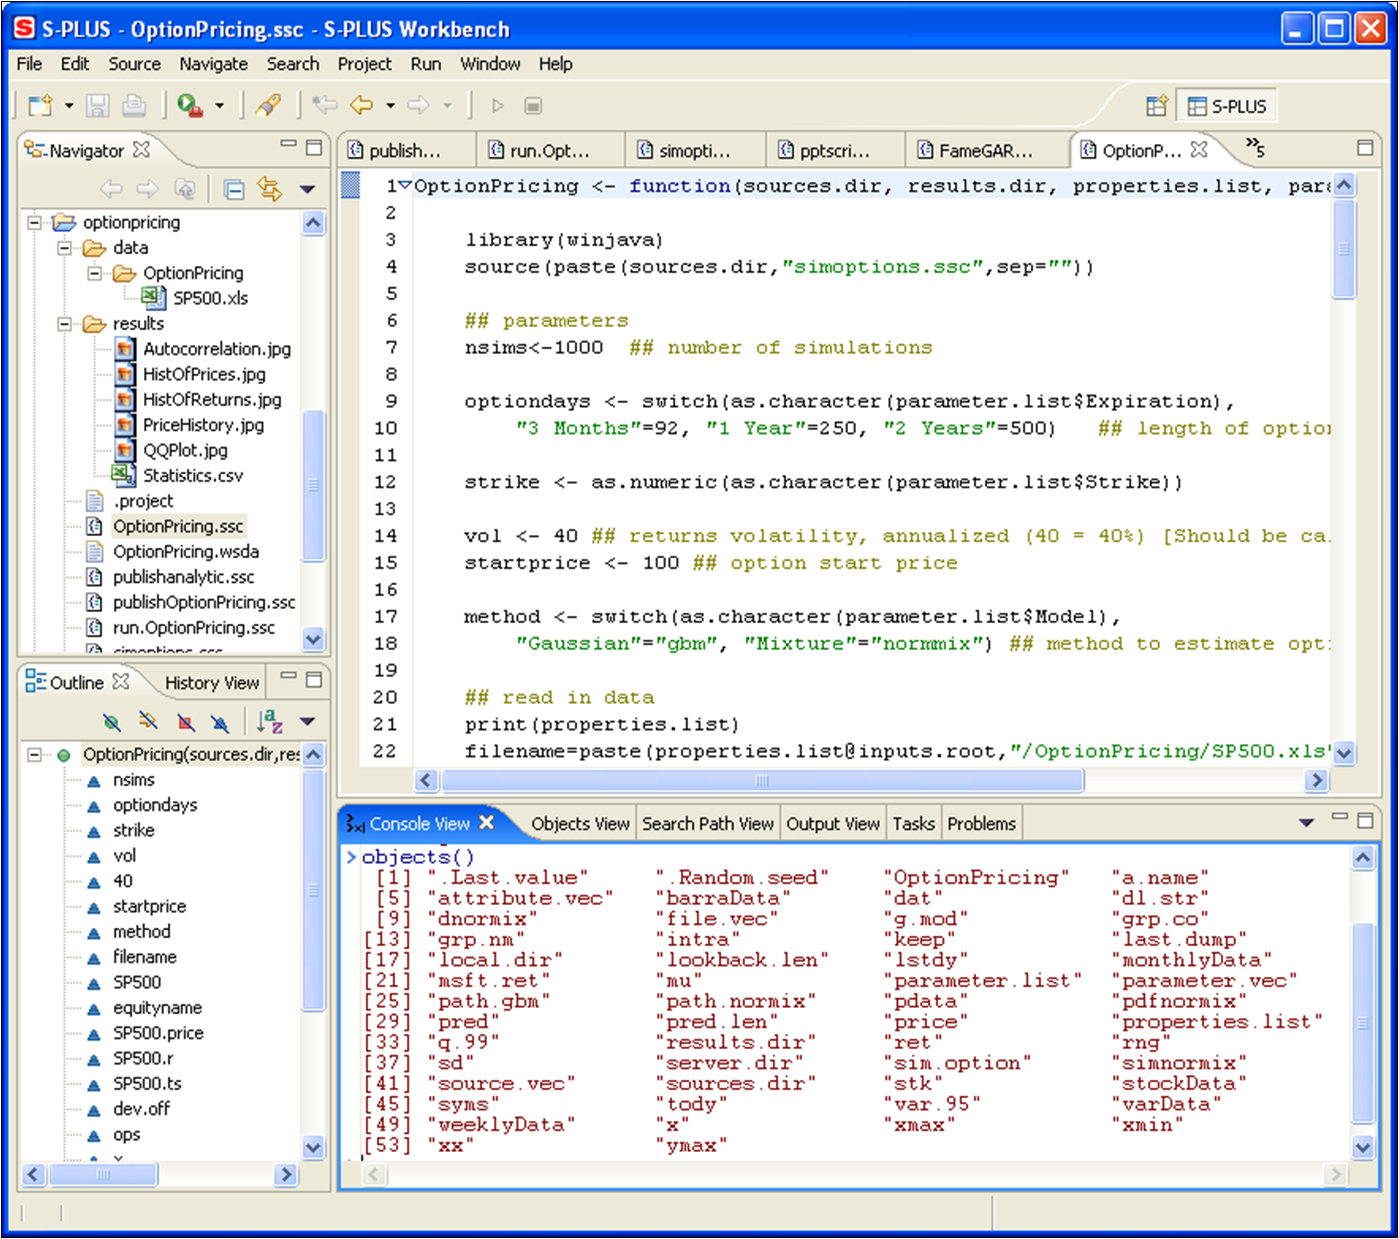
Task: Collapse the data folder
Action: pyautogui.click(x=64, y=247)
